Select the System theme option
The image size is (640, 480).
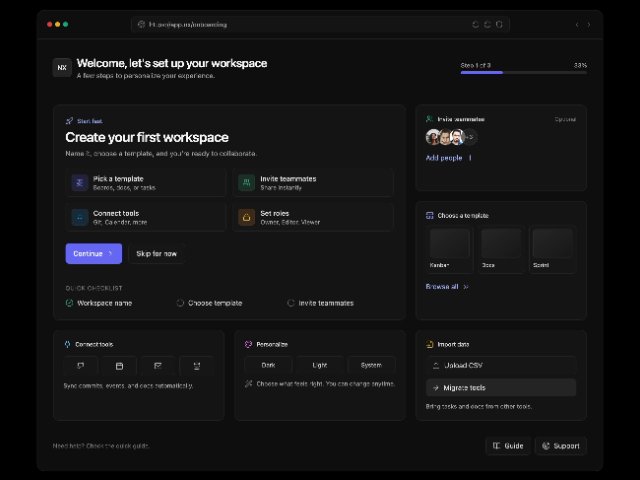[371, 365]
